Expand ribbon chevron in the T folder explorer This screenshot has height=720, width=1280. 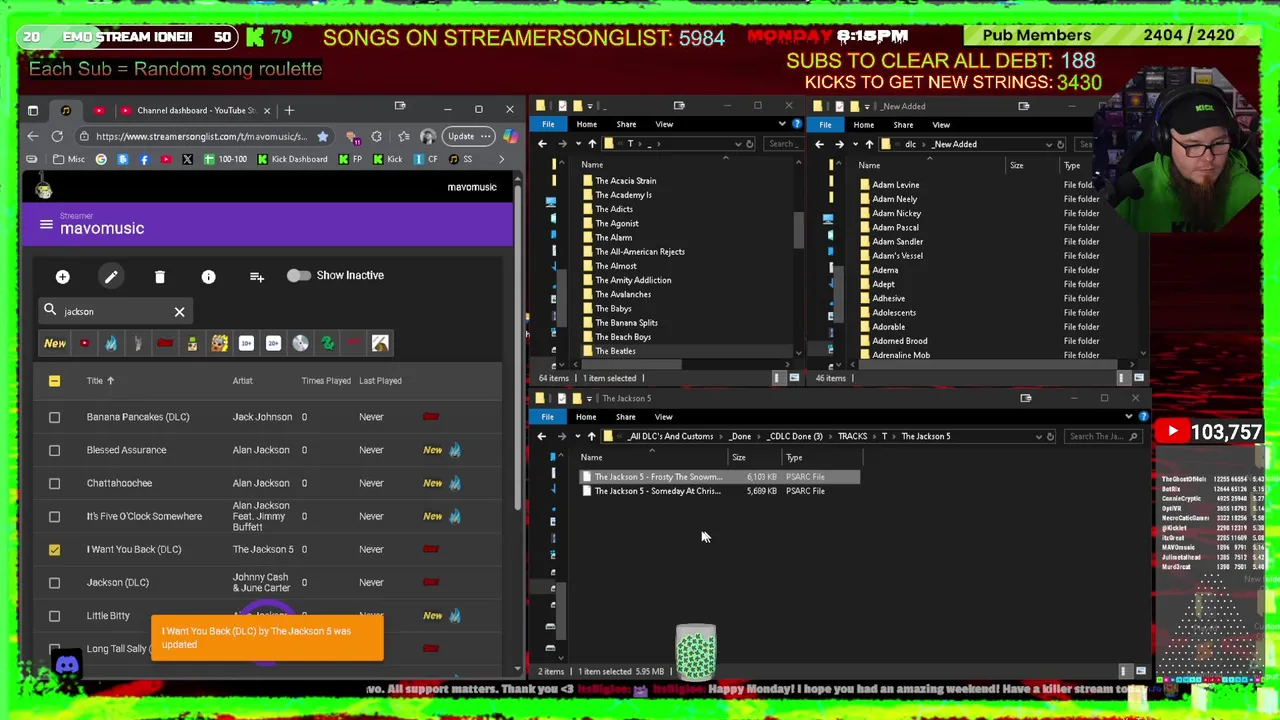click(x=782, y=124)
